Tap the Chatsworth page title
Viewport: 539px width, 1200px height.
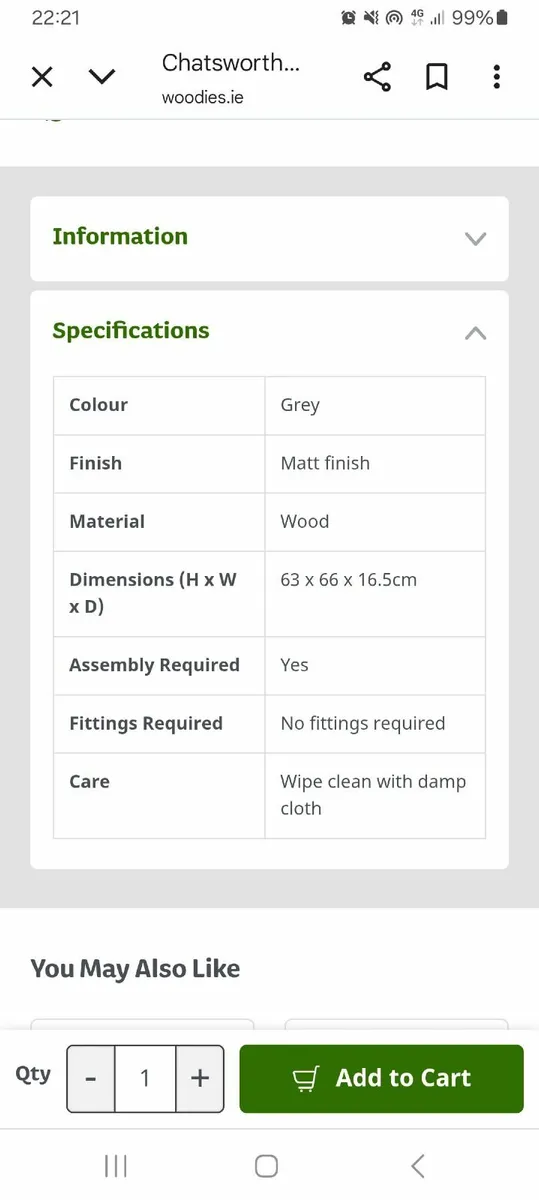coord(231,63)
